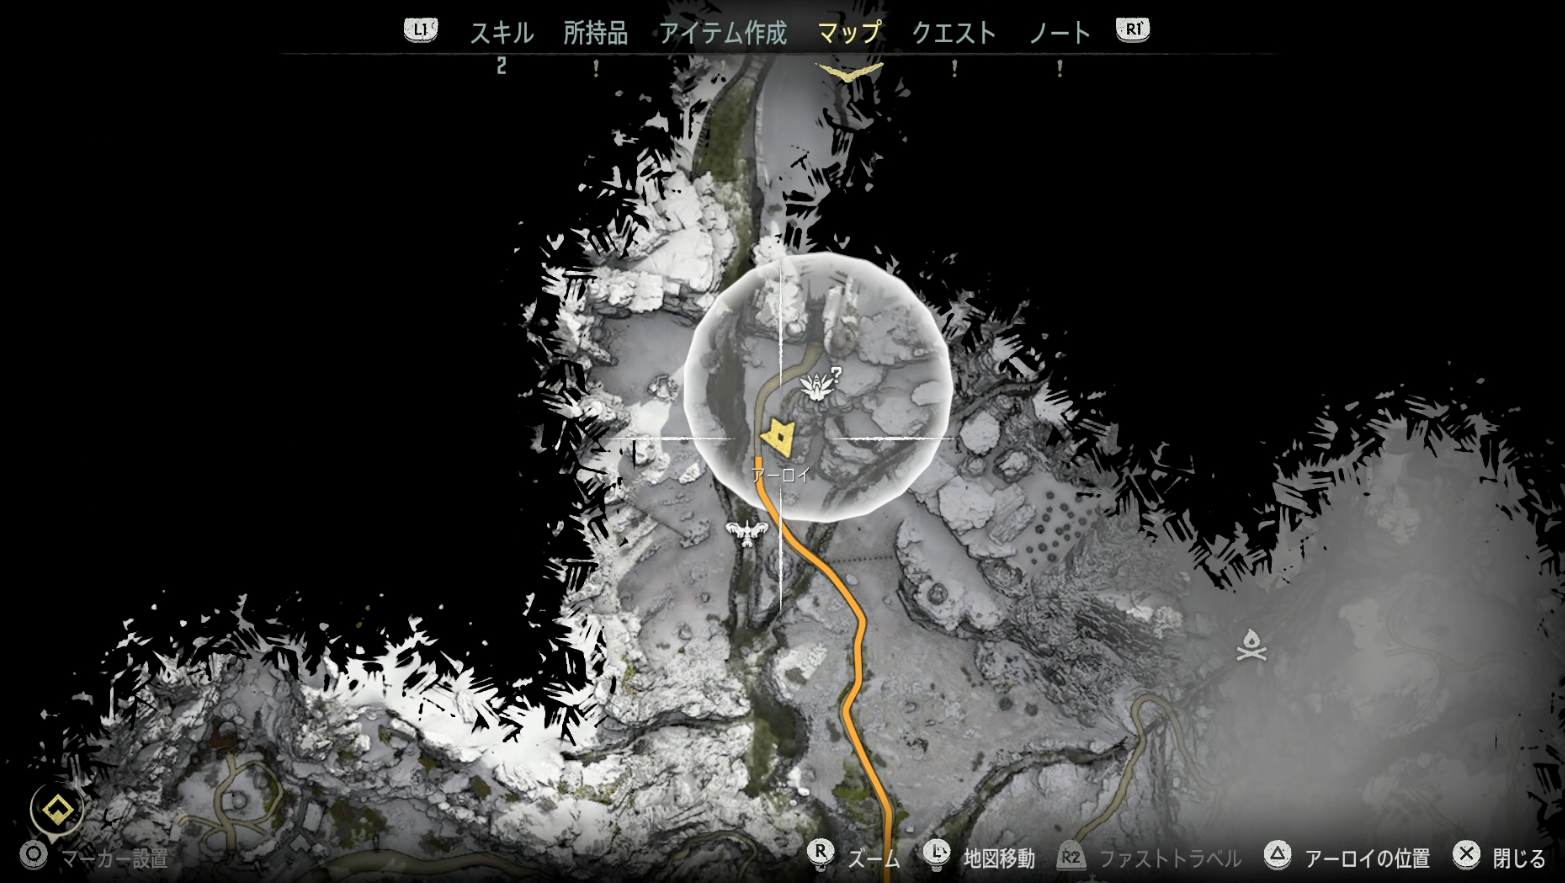1565x883 pixels.
Task: Select the campfire icon on the map
Action: (1251, 646)
